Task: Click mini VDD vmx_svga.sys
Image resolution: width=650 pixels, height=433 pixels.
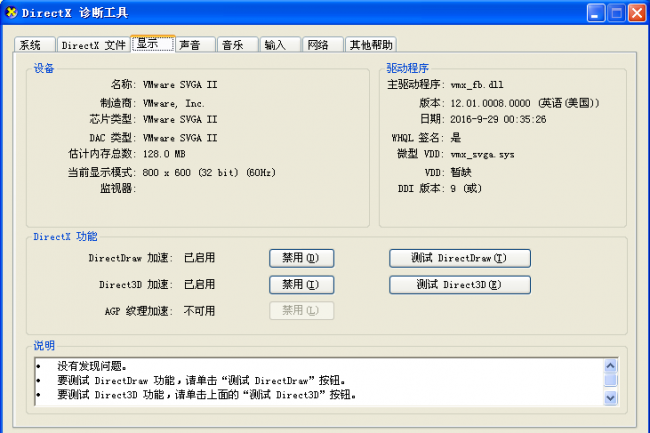Action: coord(483,155)
